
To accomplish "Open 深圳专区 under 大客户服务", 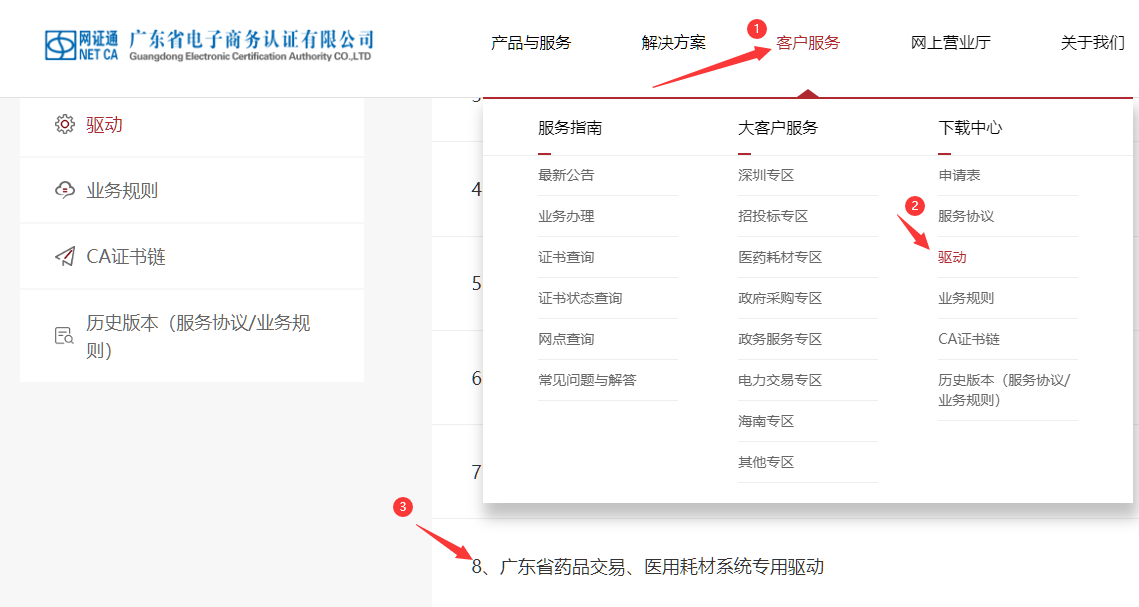I will point(766,175).
